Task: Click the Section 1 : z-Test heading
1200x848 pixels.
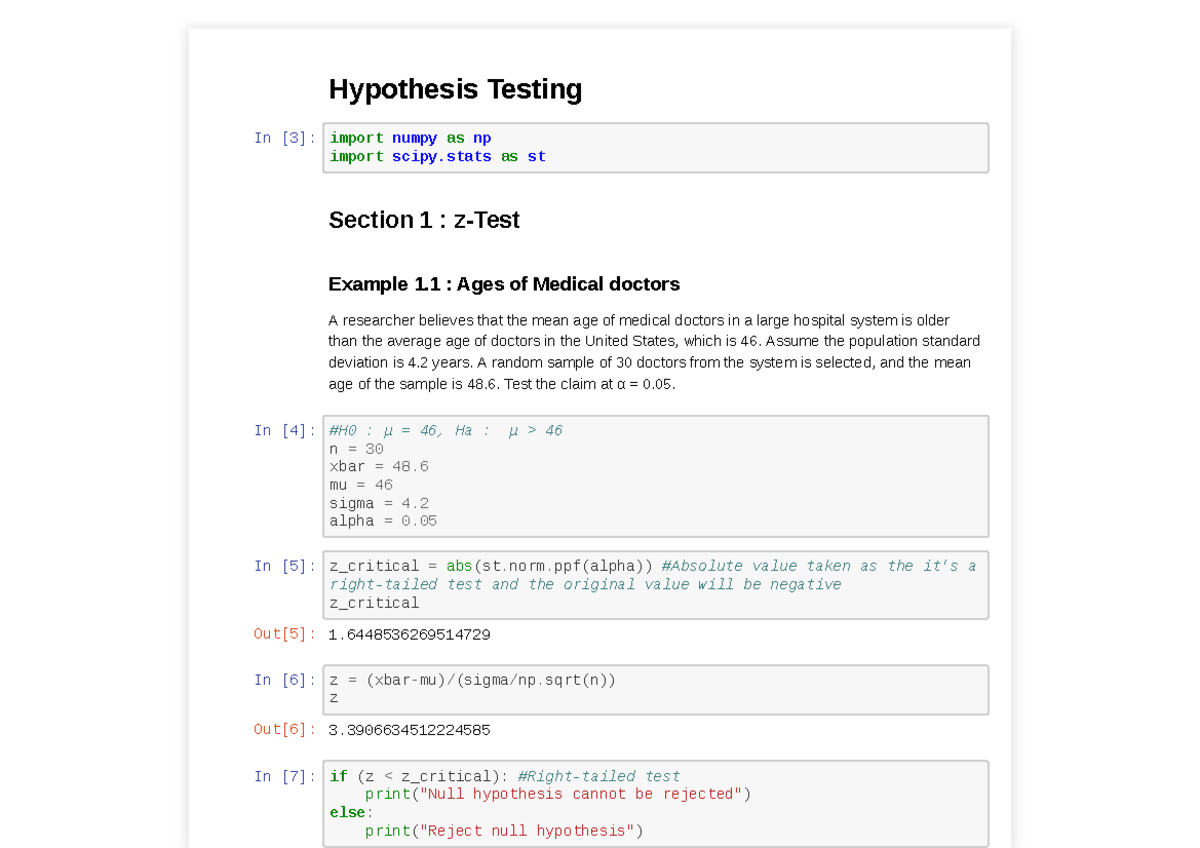Action: [424, 220]
